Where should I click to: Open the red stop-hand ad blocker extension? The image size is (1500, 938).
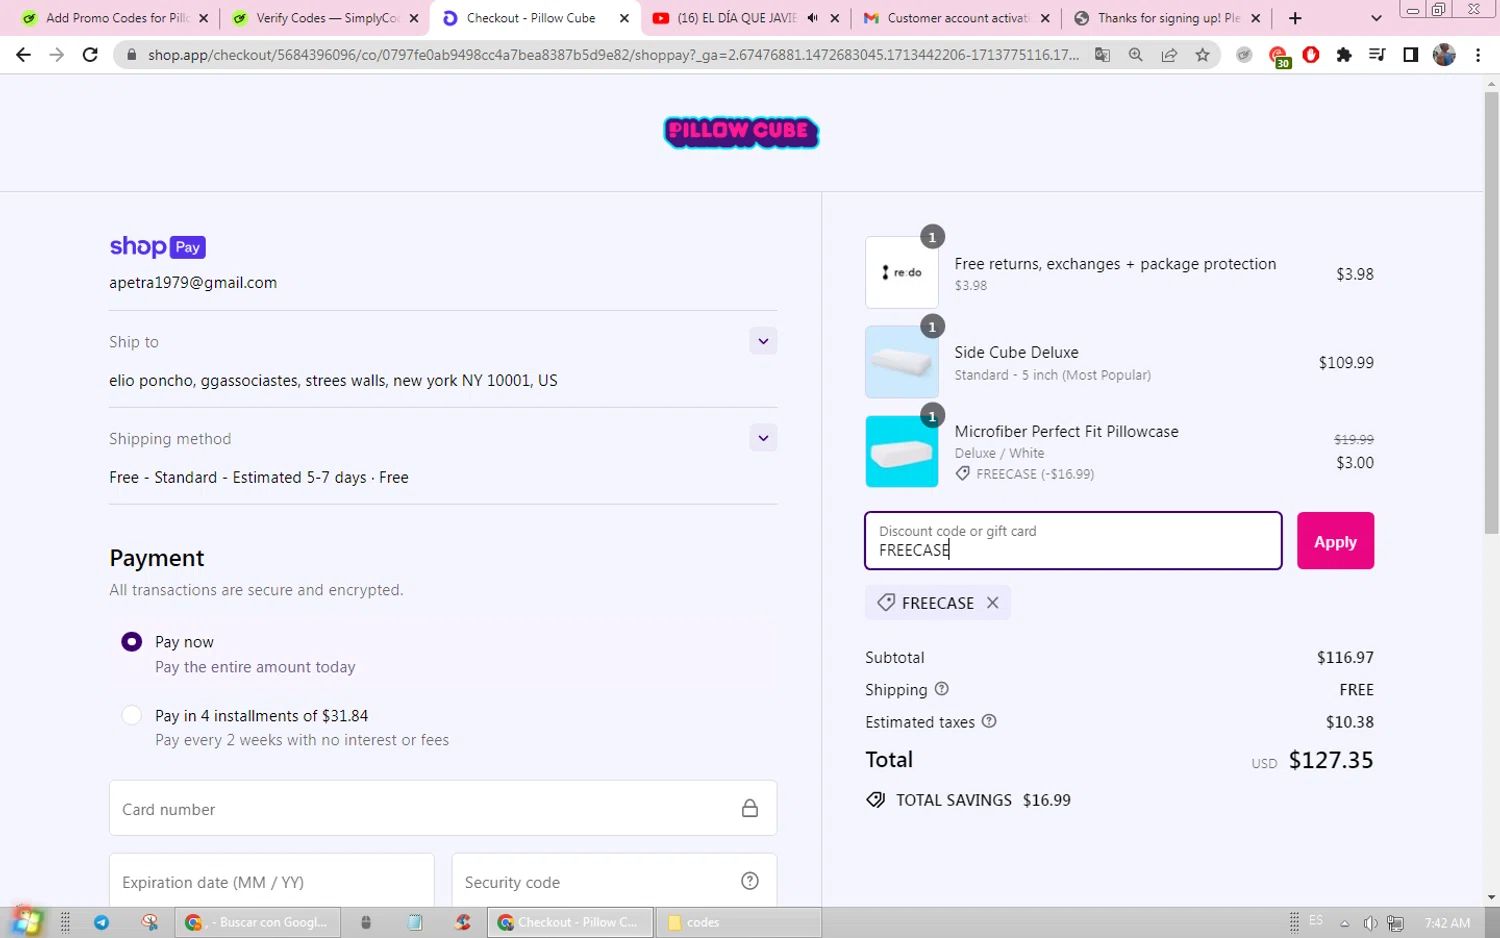coord(1311,55)
